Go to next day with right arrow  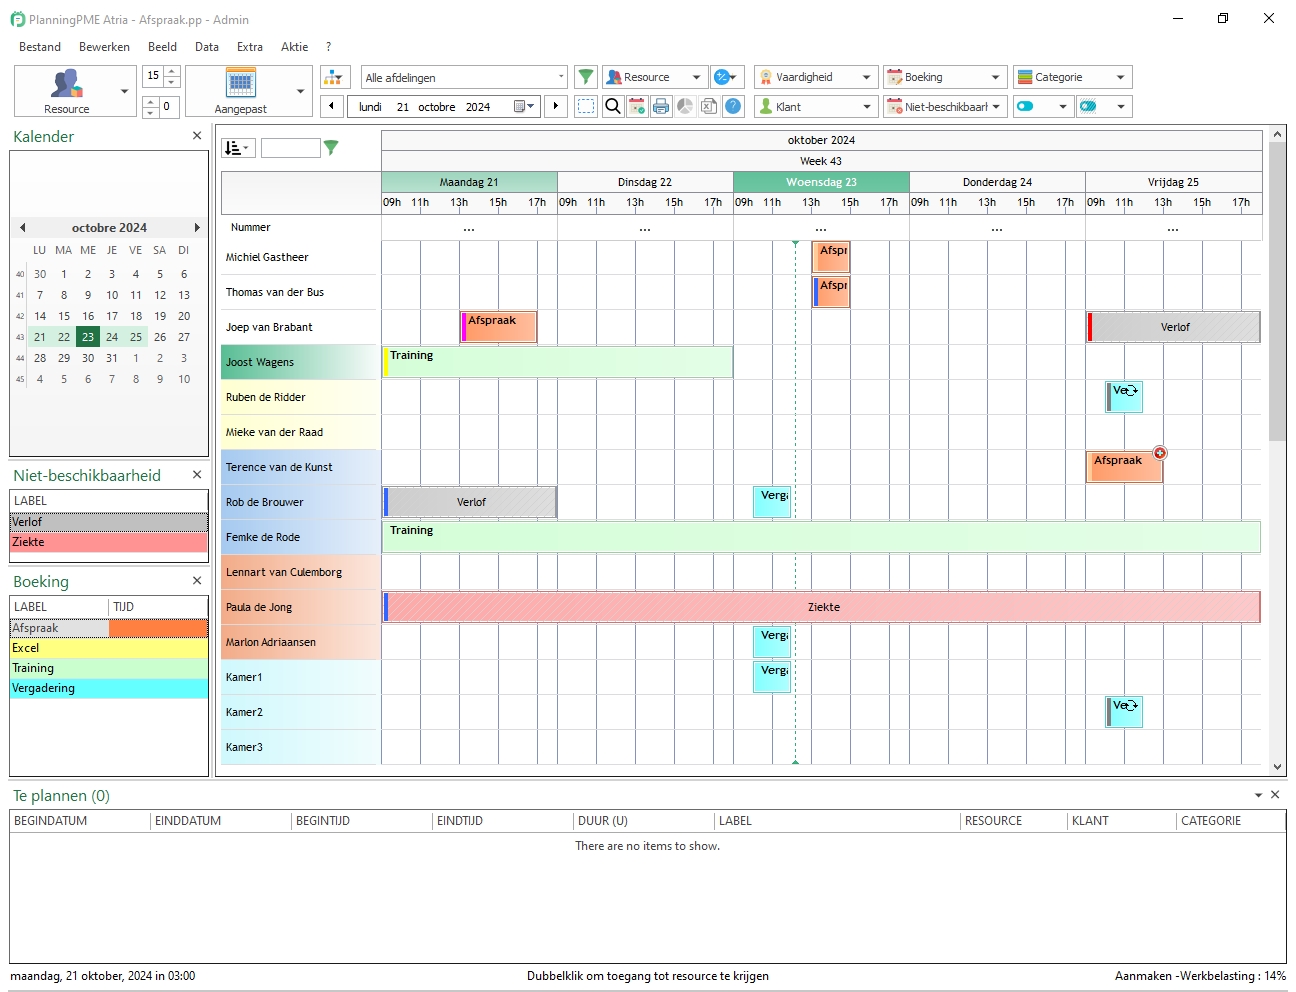[556, 106]
